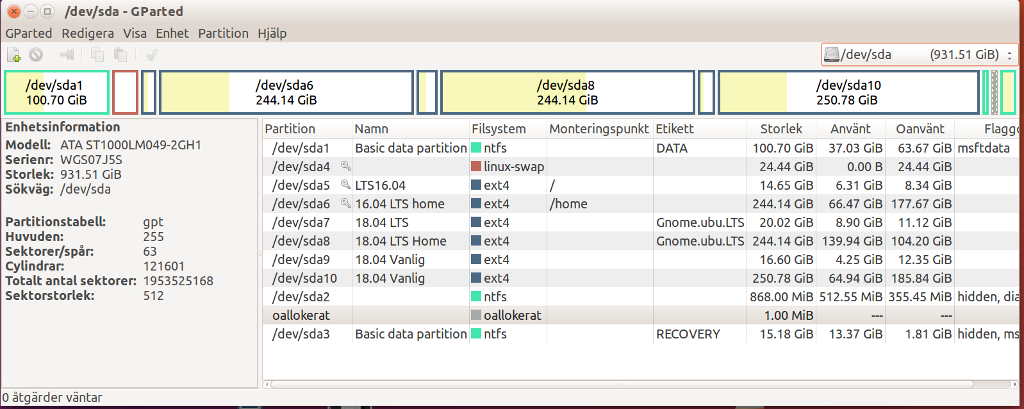Select the oallokerat row in Partition column

pyautogui.click(x=301, y=316)
